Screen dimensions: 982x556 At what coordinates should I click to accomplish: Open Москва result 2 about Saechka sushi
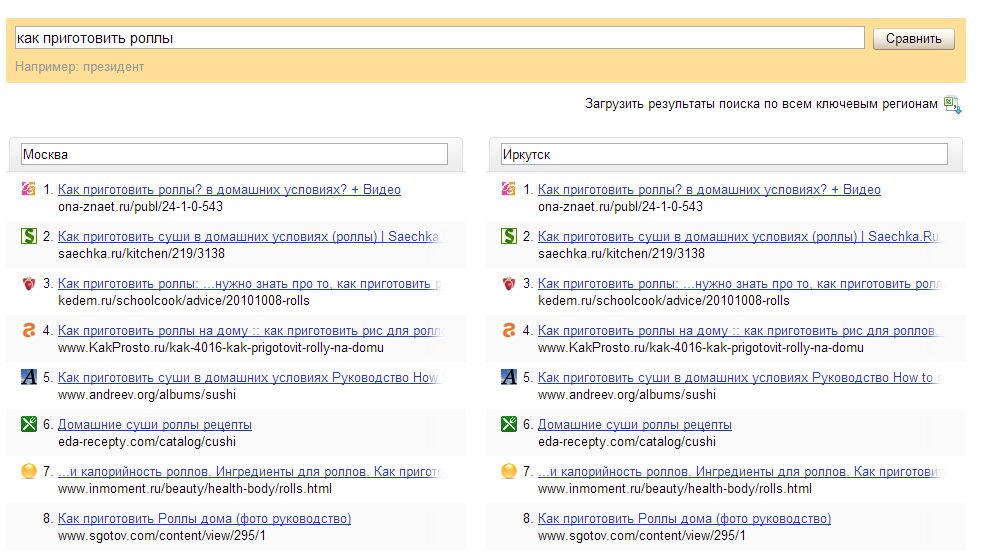250,236
